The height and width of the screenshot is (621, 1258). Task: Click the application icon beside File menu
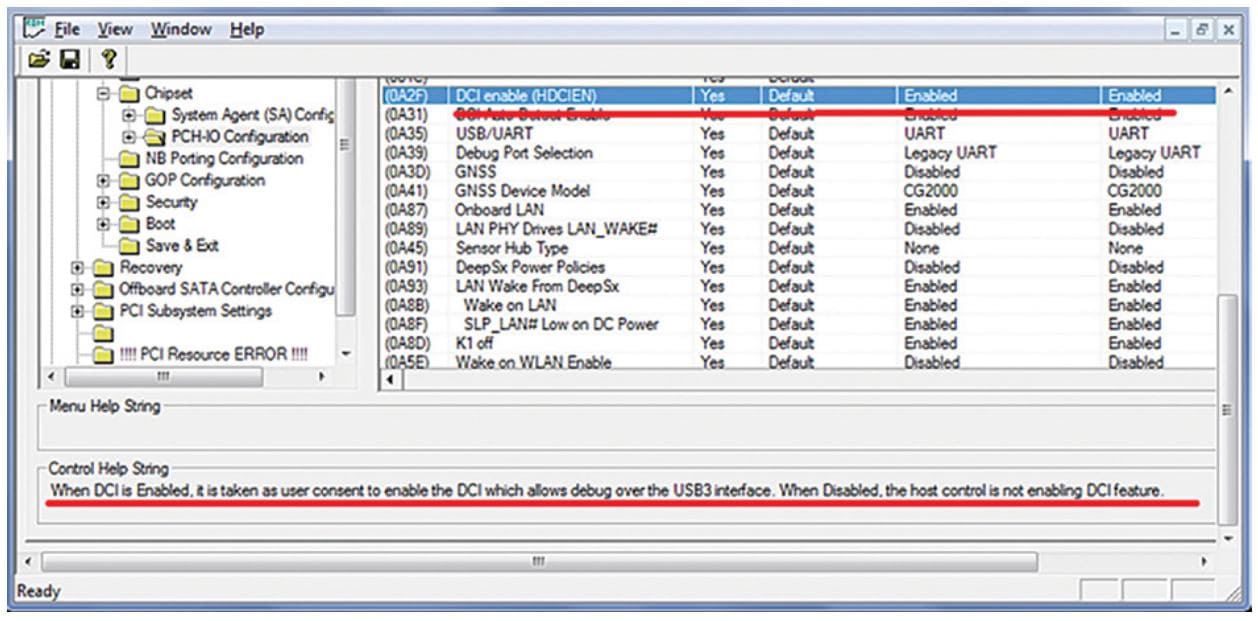(x=33, y=29)
